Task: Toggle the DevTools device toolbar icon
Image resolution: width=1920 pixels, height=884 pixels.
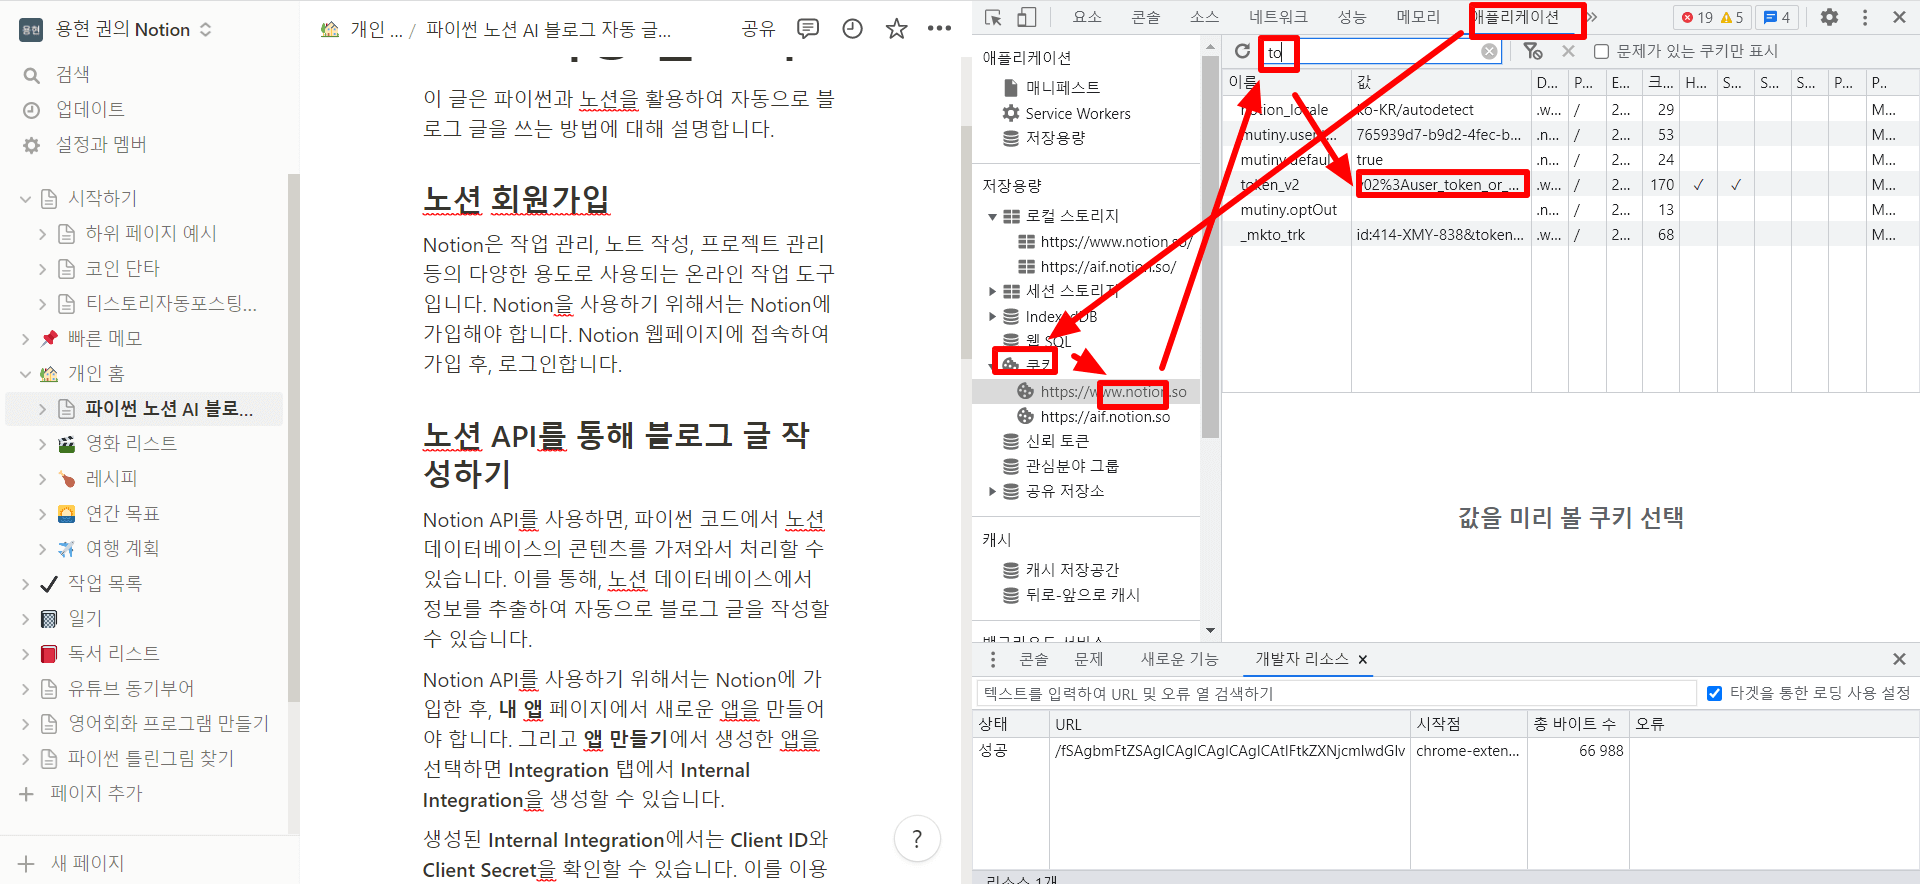Action: click(x=1027, y=17)
